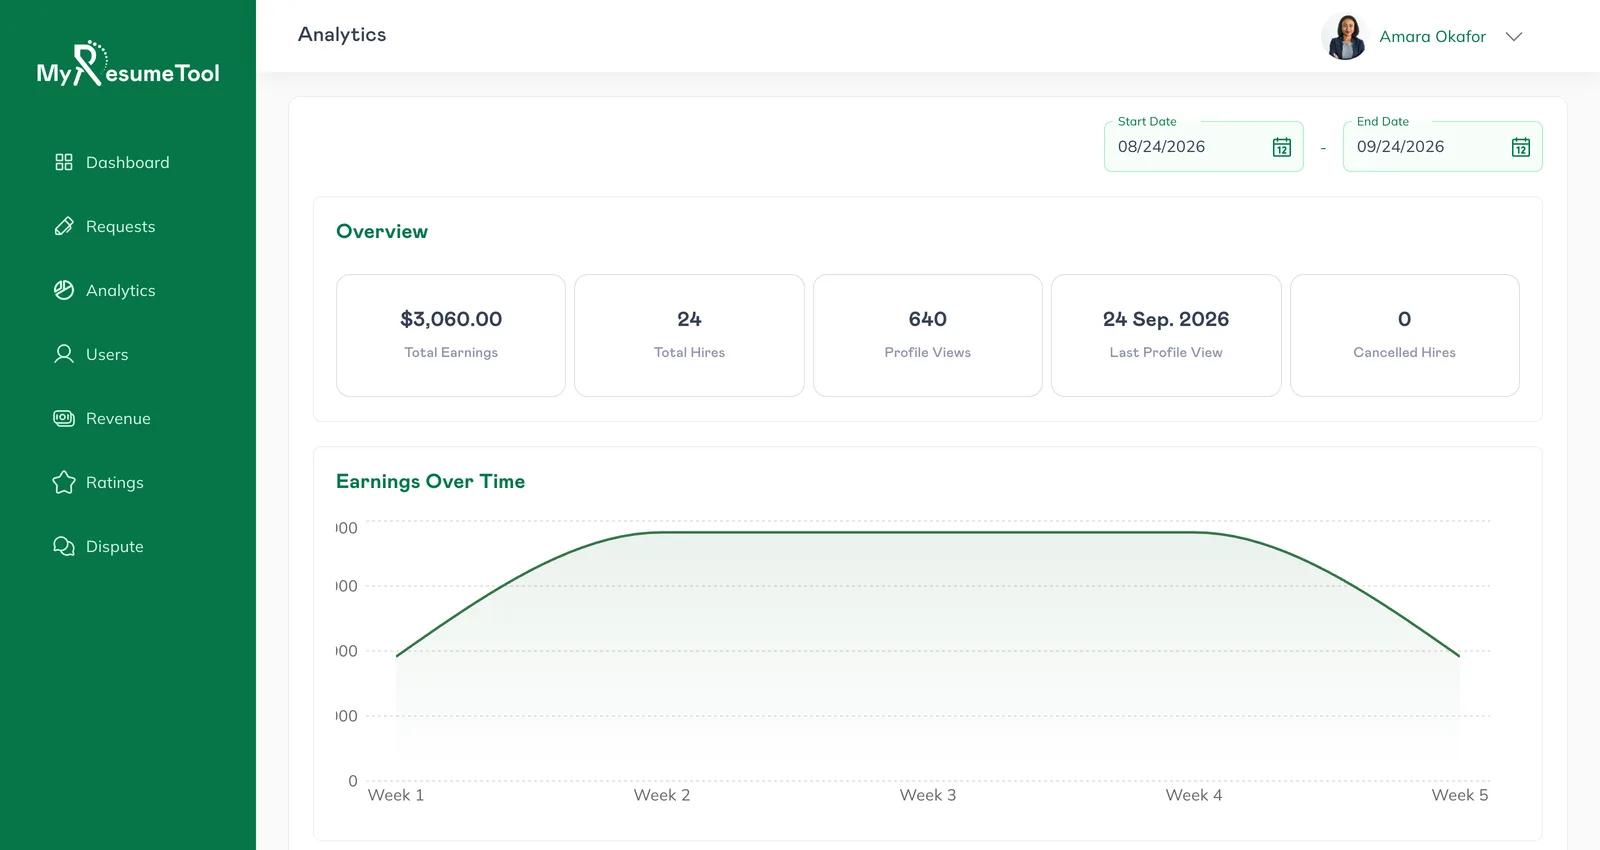Click the Revenue money icon
The width and height of the screenshot is (1600, 850).
point(64,418)
